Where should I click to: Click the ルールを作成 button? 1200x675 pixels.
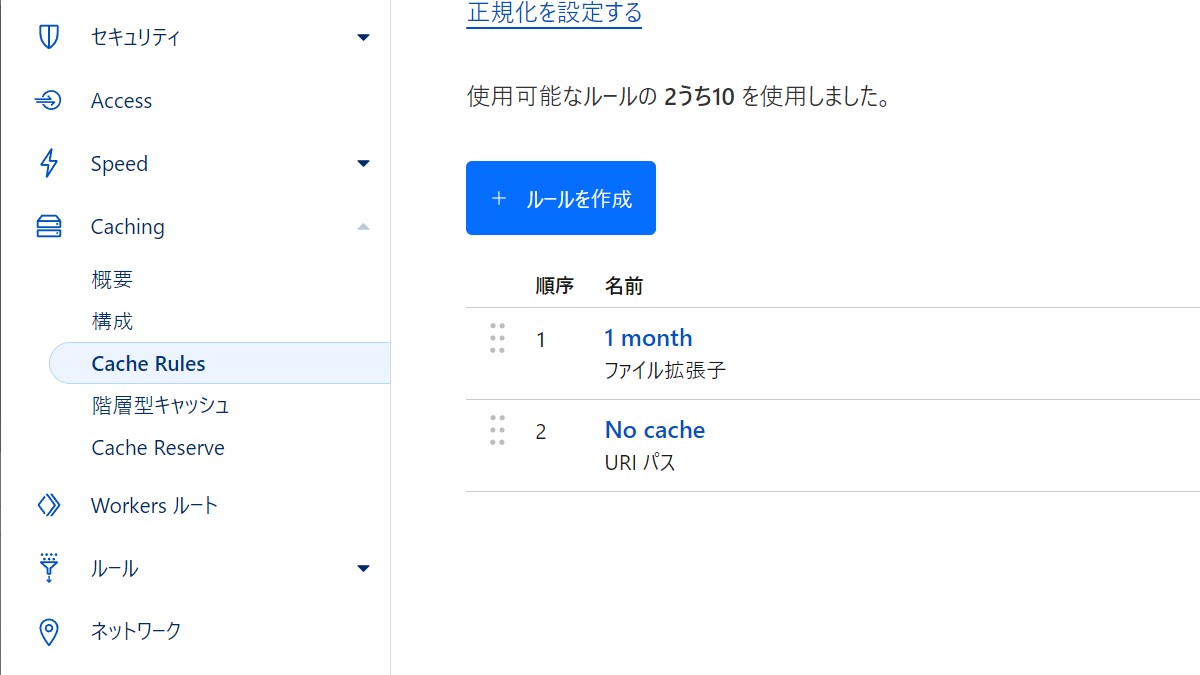pos(561,198)
